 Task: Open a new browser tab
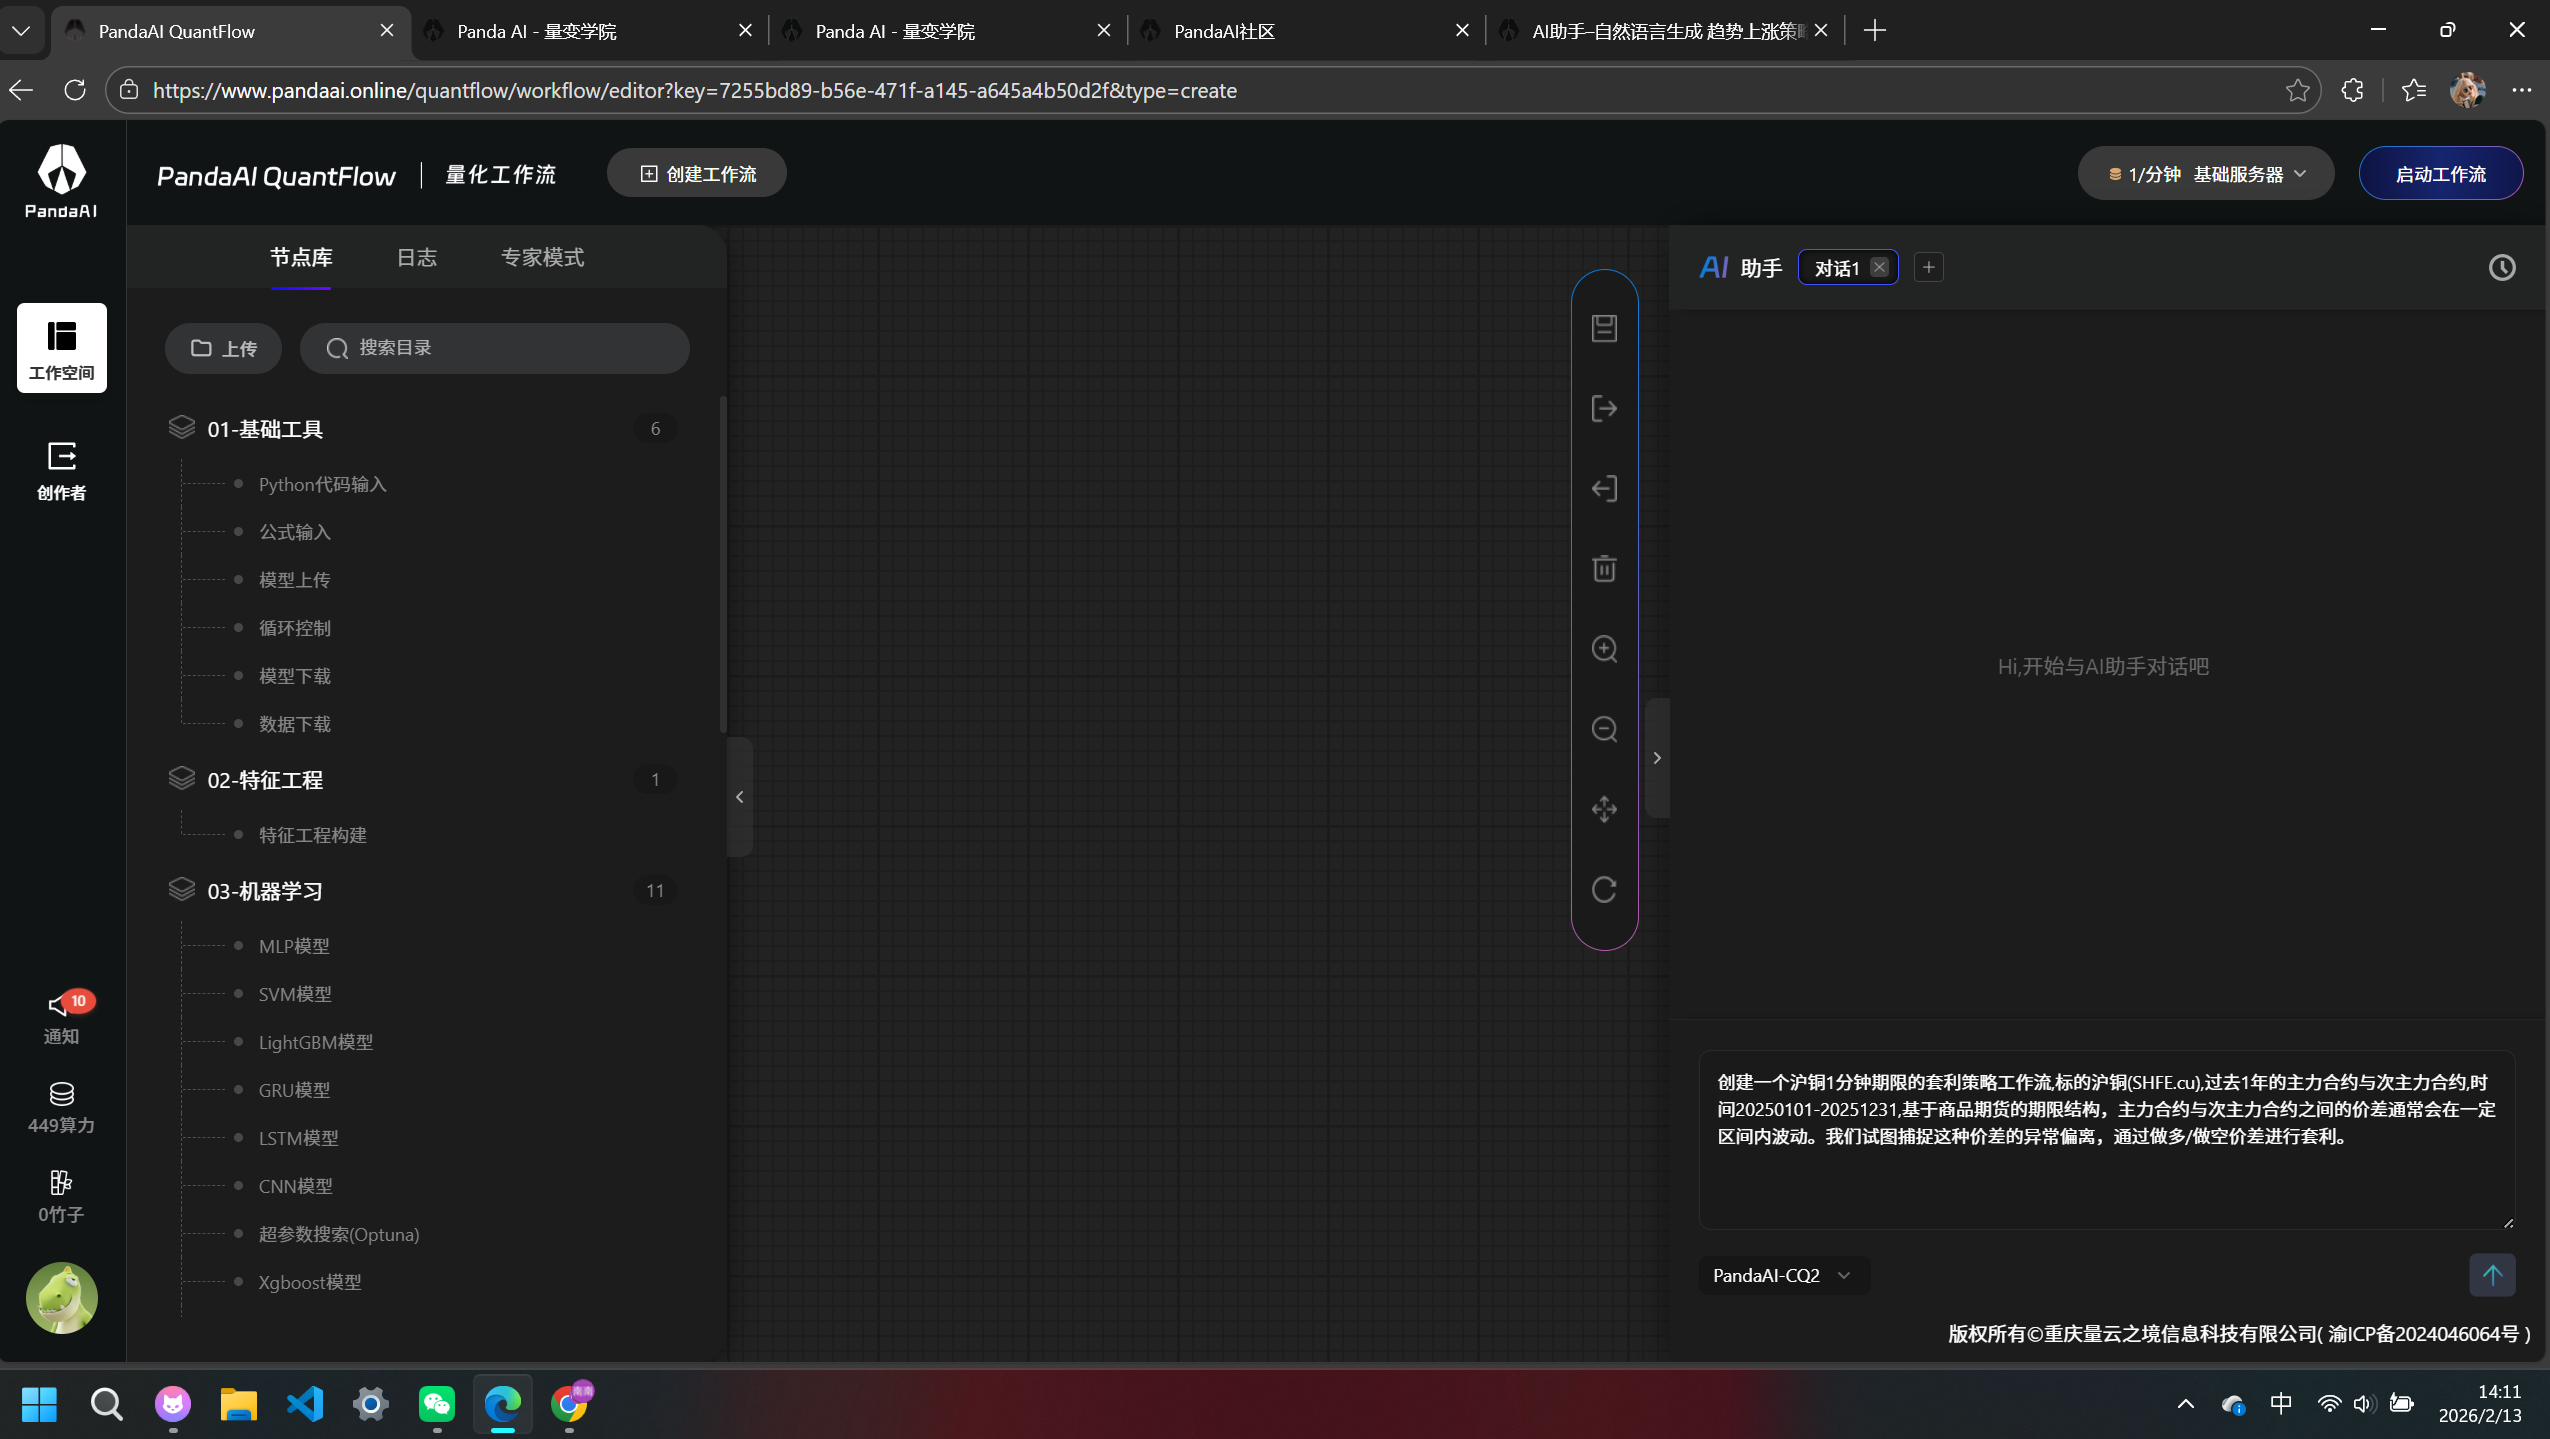1875,31
